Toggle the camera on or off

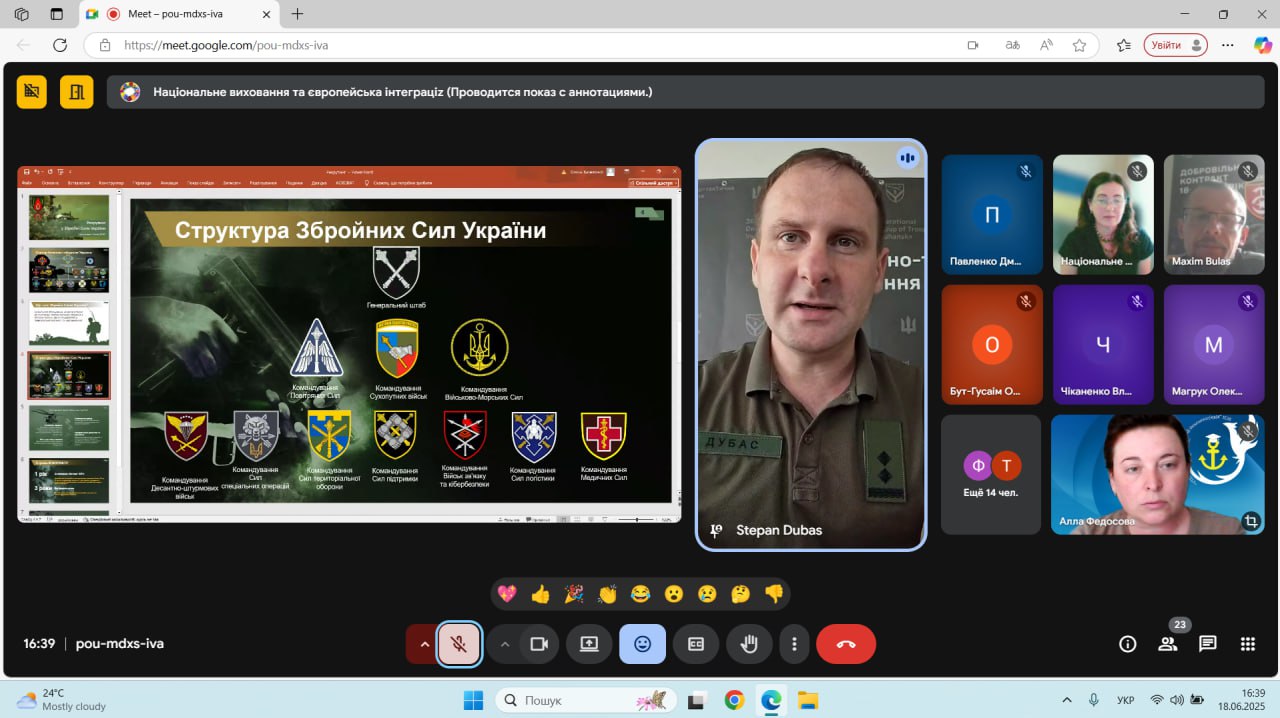tap(539, 644)
